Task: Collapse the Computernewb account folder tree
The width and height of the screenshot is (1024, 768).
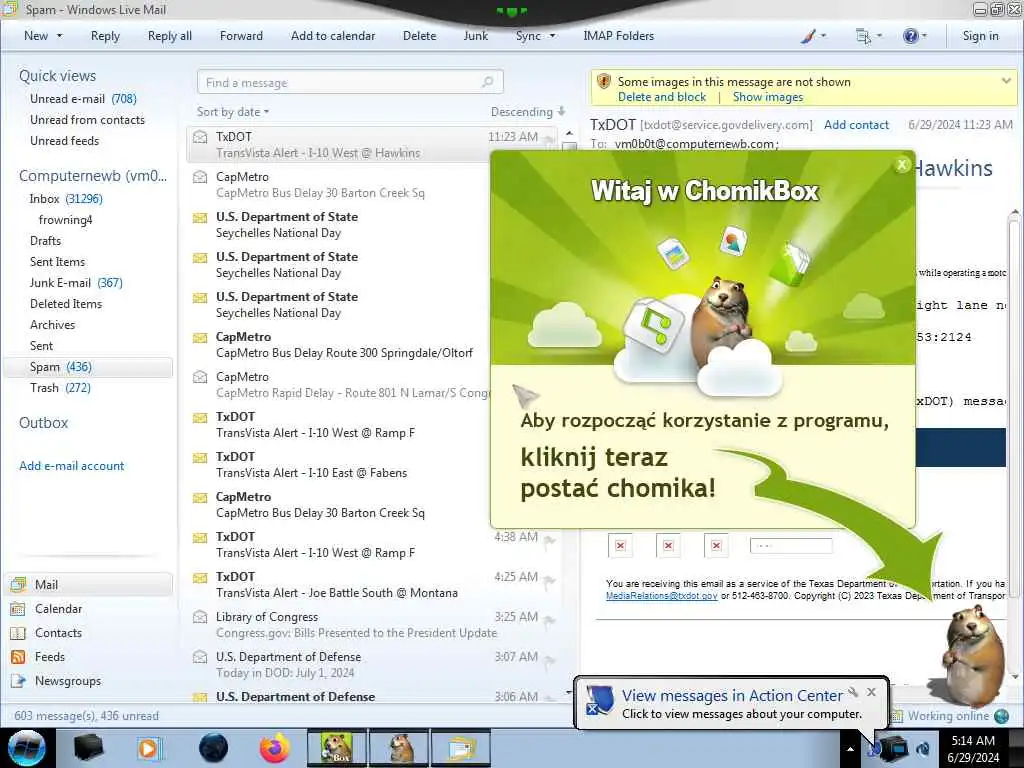Action: pyautogui.click(x=93, y=176)
